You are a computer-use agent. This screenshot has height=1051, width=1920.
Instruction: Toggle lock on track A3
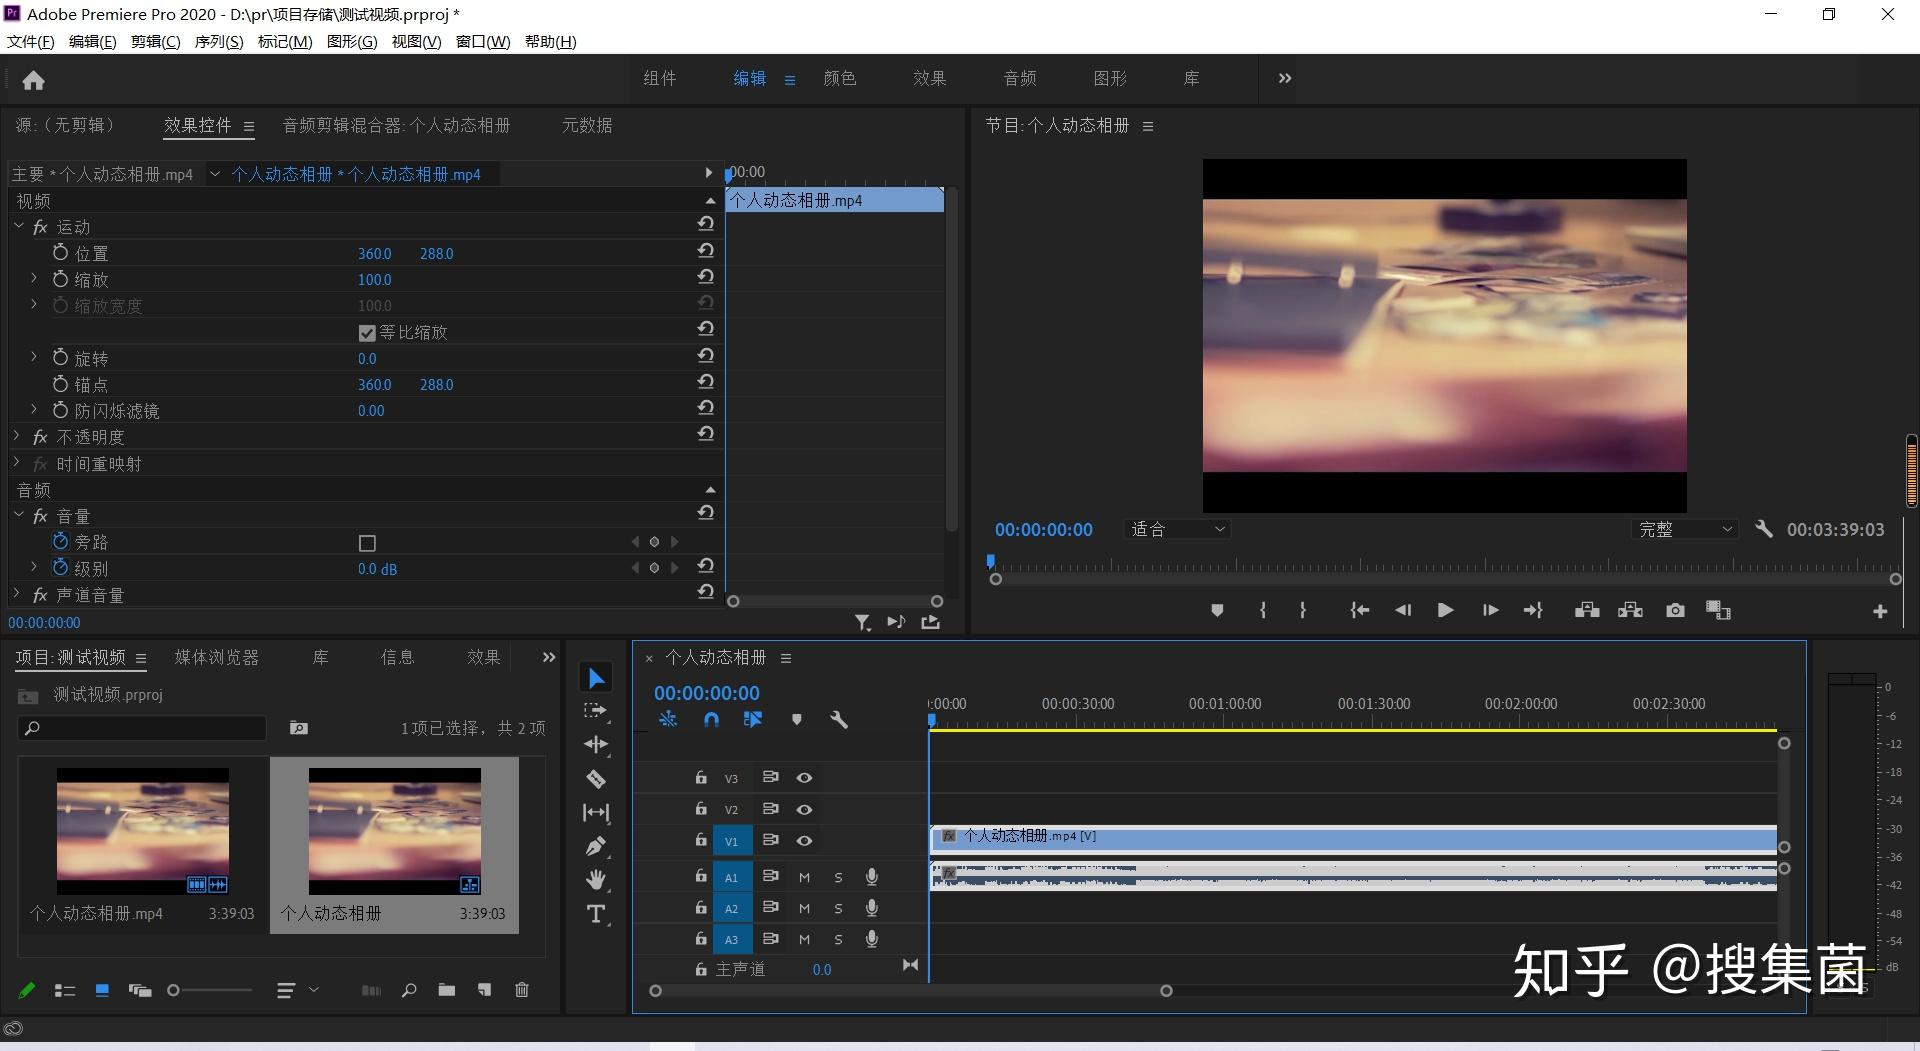point(701,938)
